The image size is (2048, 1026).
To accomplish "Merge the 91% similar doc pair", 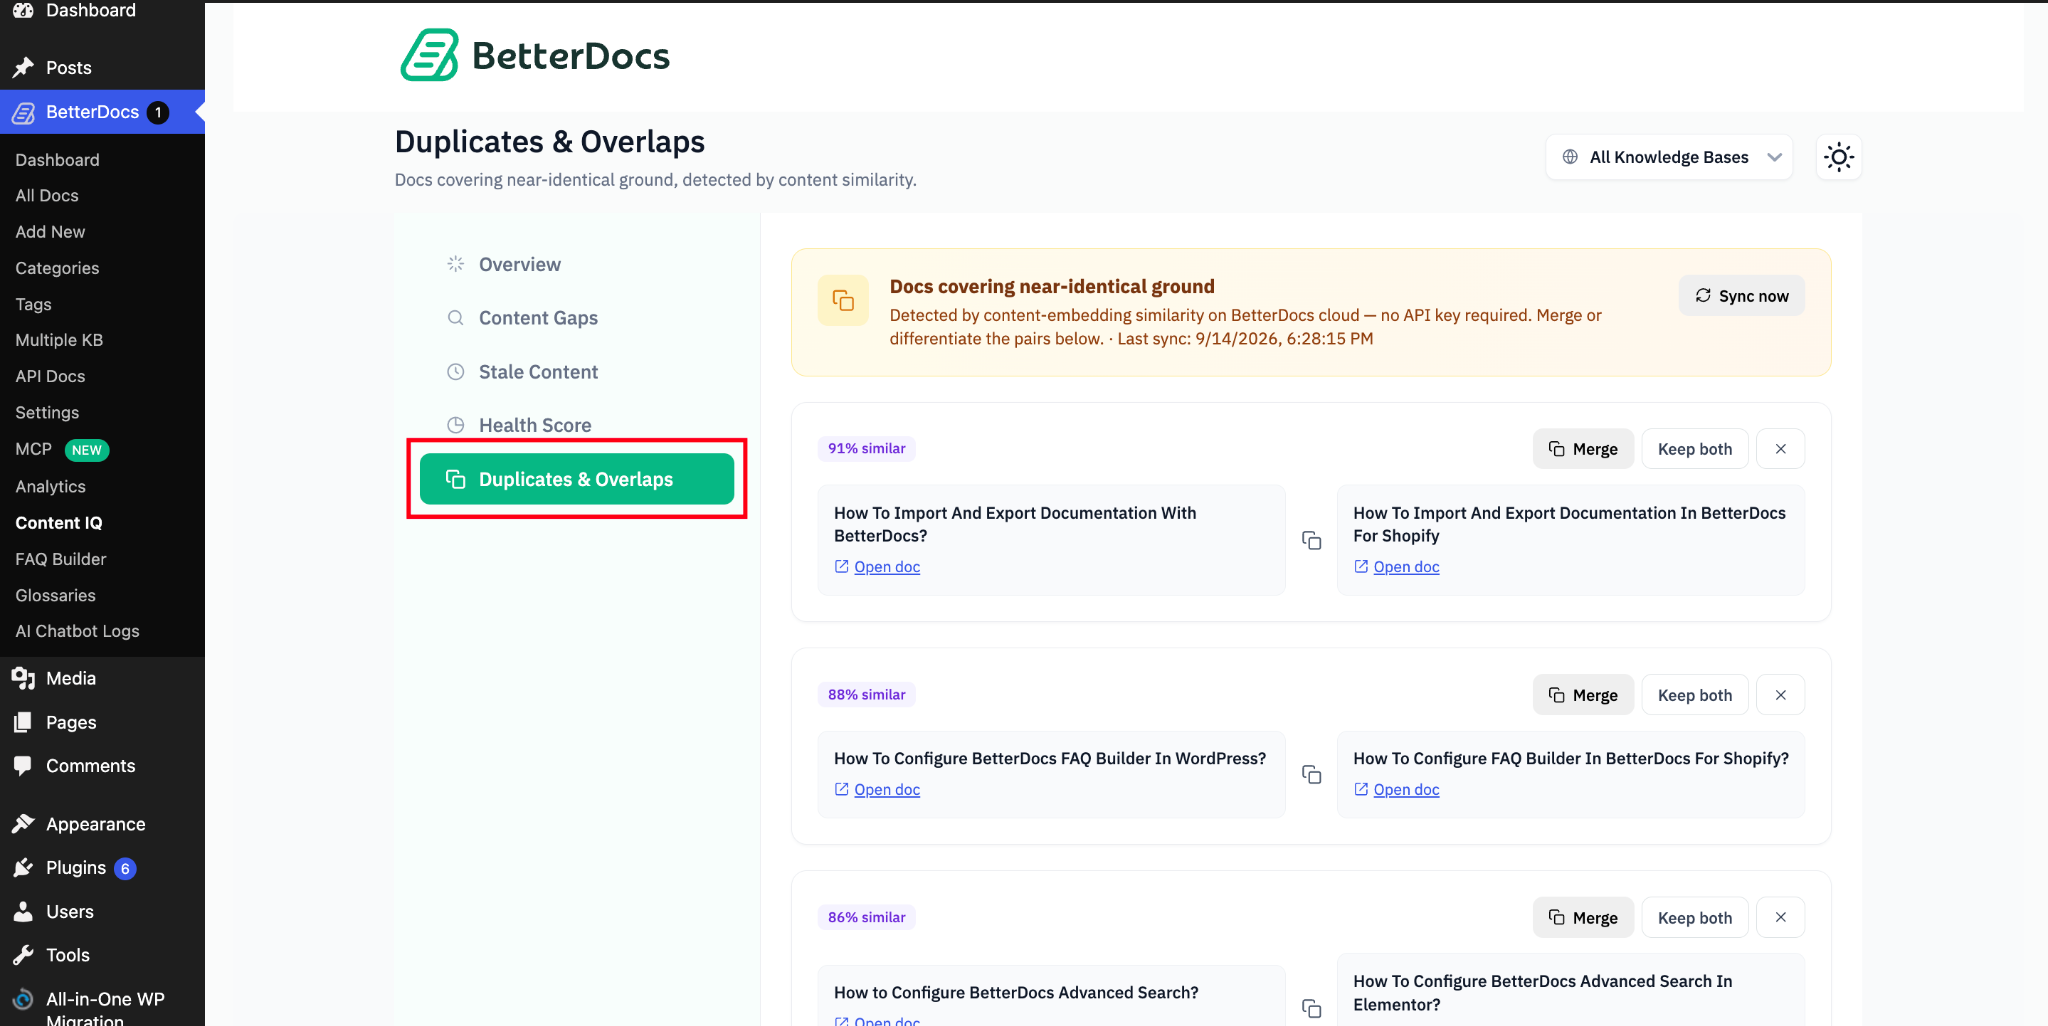I will (1583, 449).
